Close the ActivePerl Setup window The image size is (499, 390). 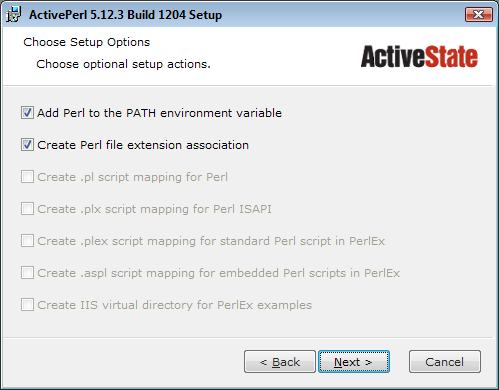coord(479,15)
